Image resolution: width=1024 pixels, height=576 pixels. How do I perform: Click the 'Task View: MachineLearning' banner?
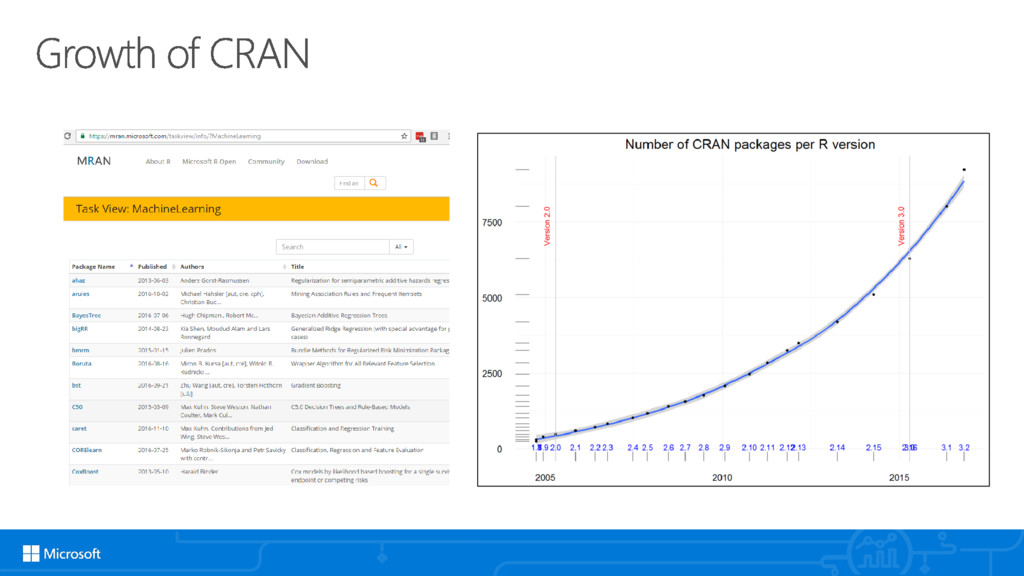pos(256,209)
